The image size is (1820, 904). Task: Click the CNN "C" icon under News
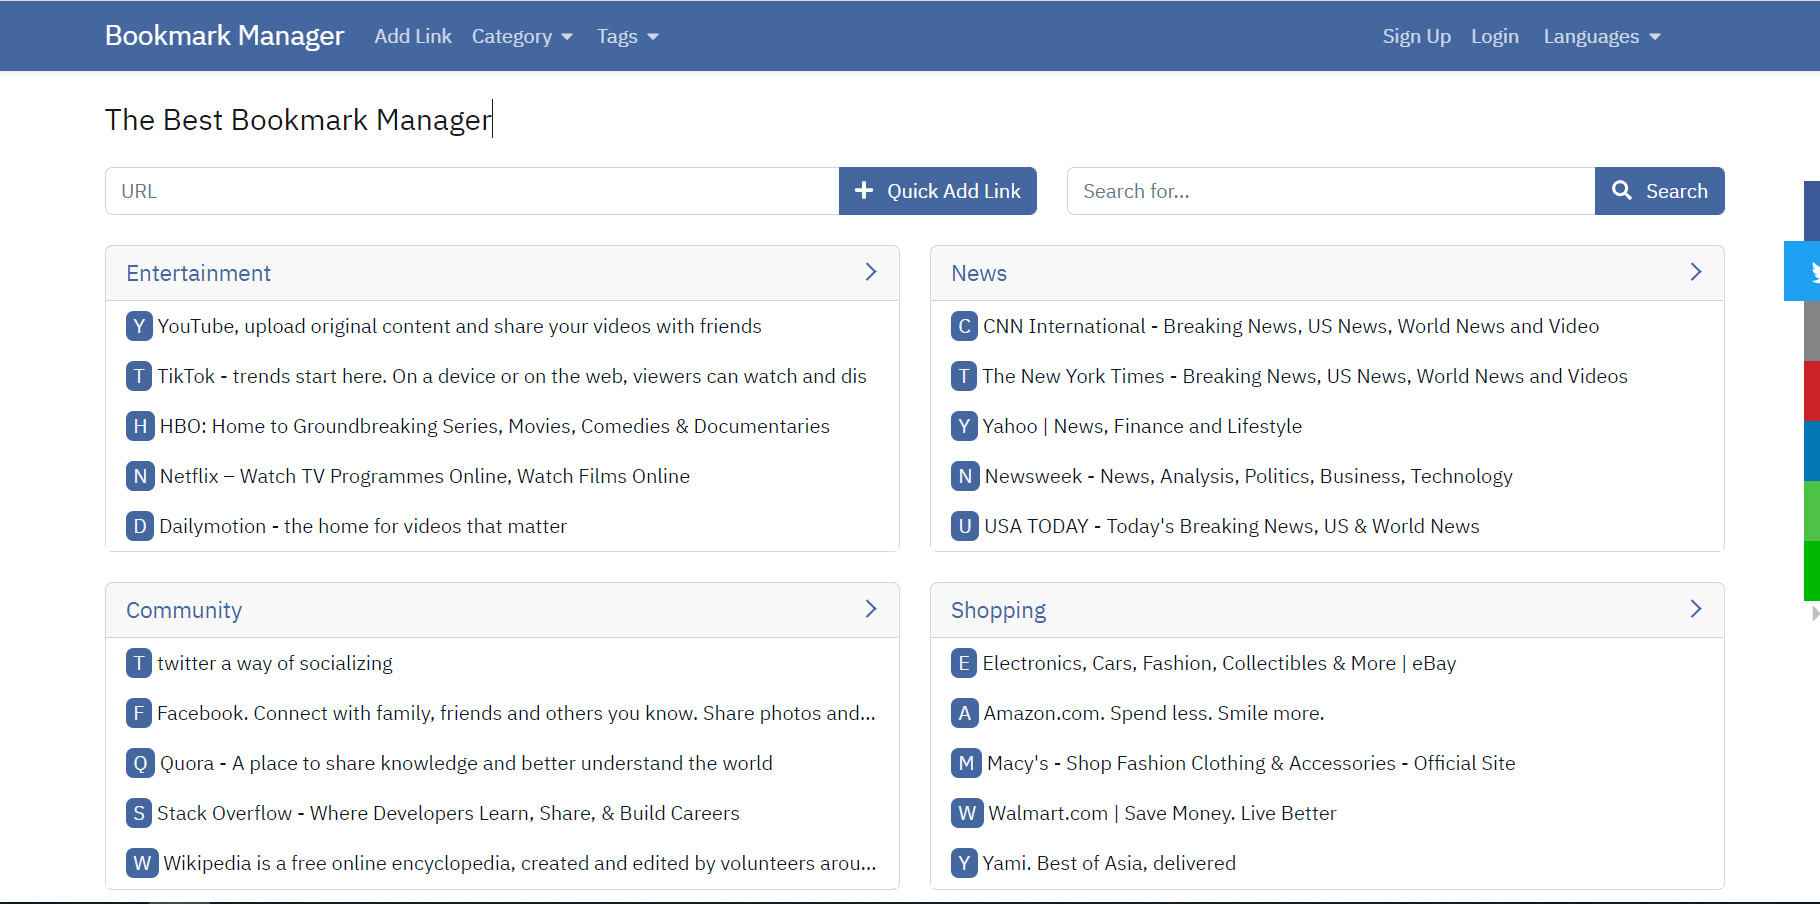coord(963,326)
